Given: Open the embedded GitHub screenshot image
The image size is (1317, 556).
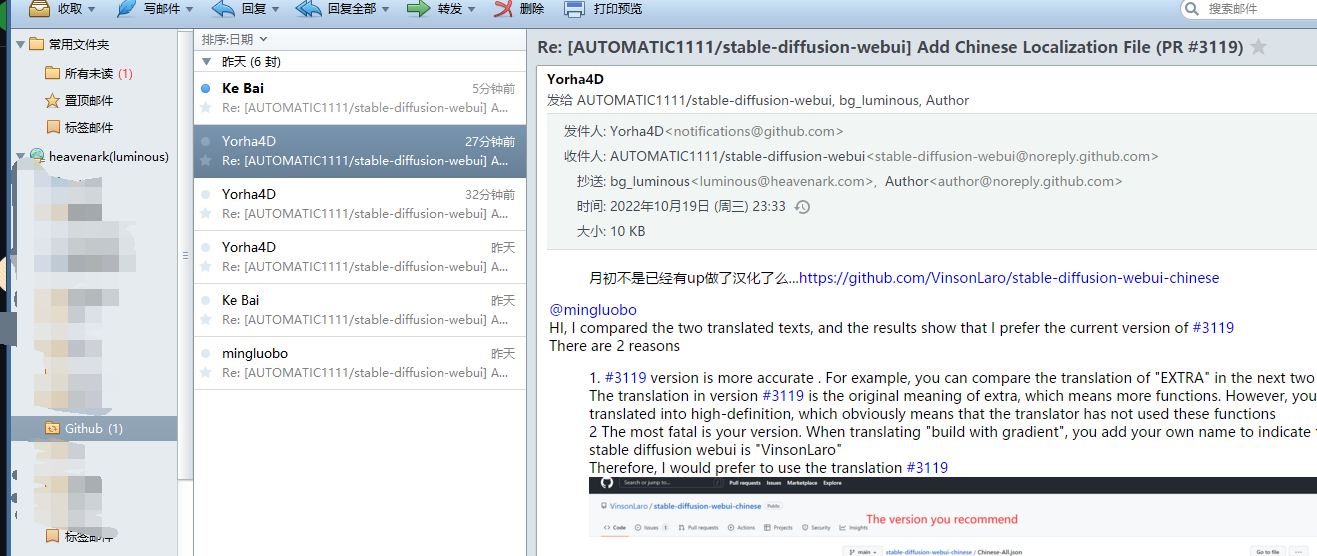Looking at the screenshot, I should (x=952, y=516).
